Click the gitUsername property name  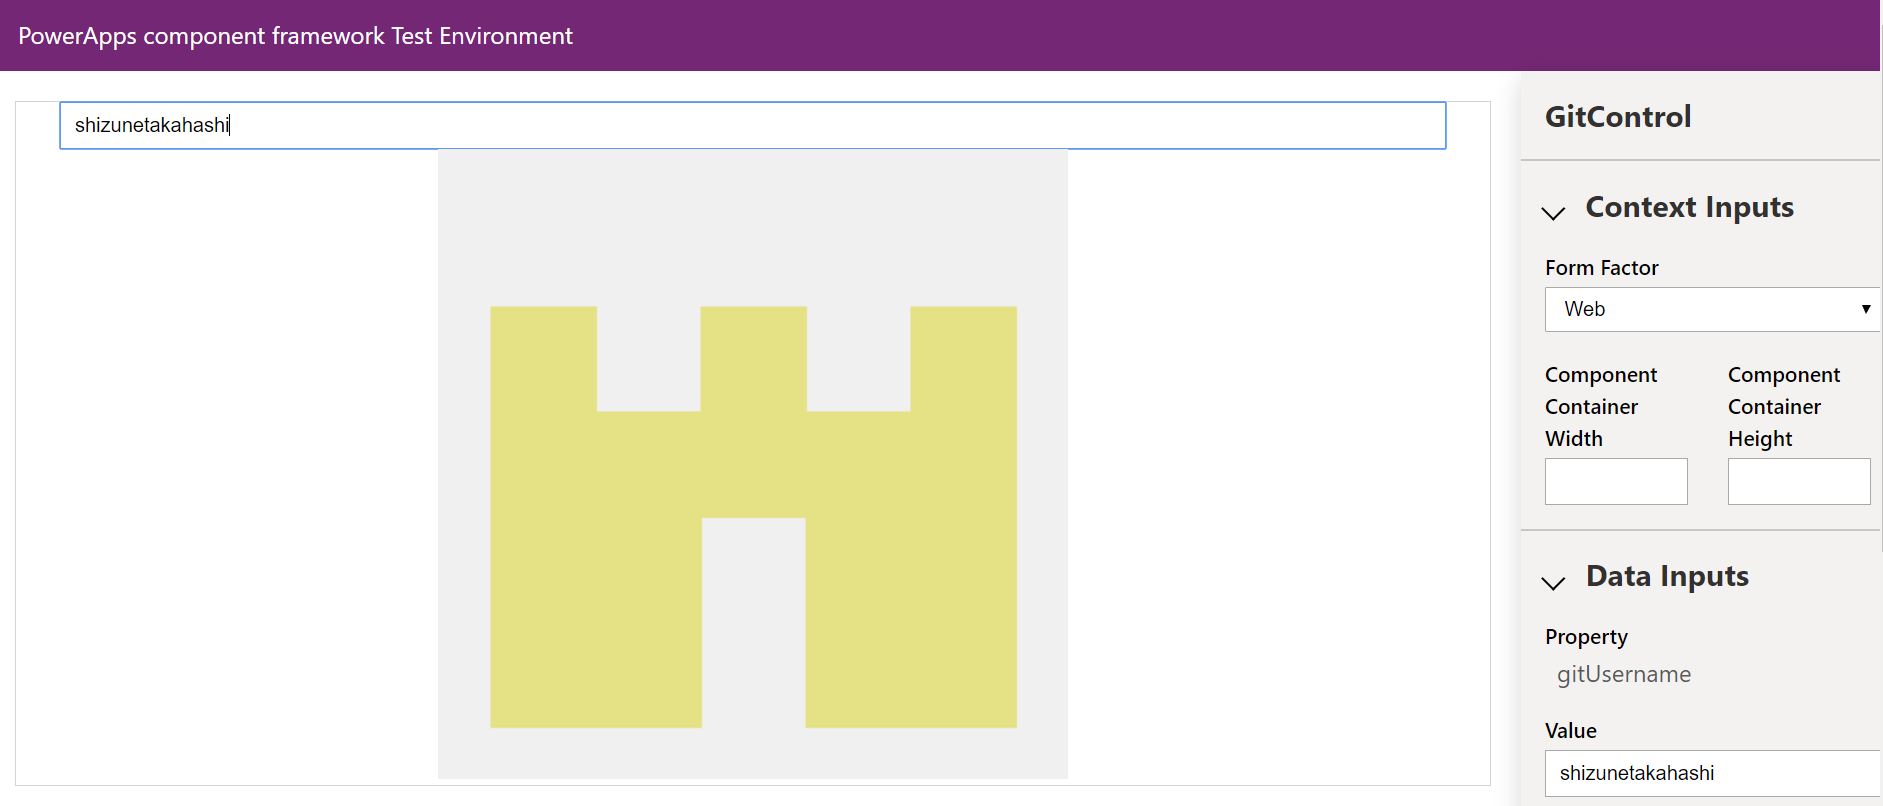(x=1624, y=674)
